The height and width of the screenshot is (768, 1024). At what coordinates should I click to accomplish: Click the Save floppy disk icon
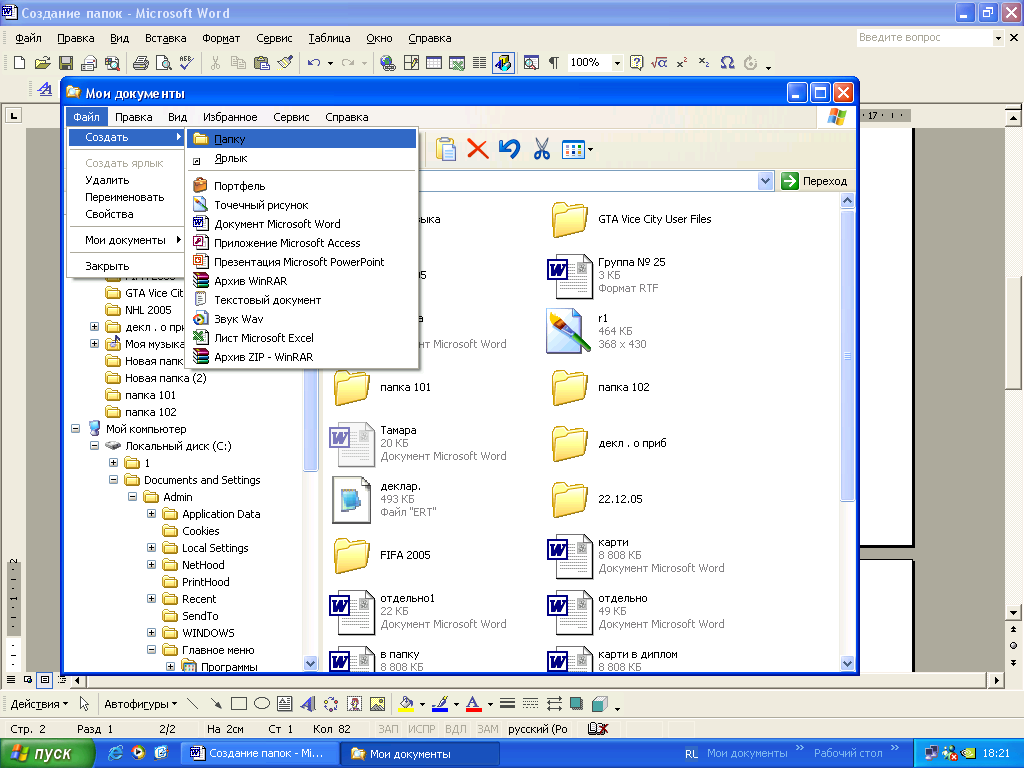[x=65, y=63]
